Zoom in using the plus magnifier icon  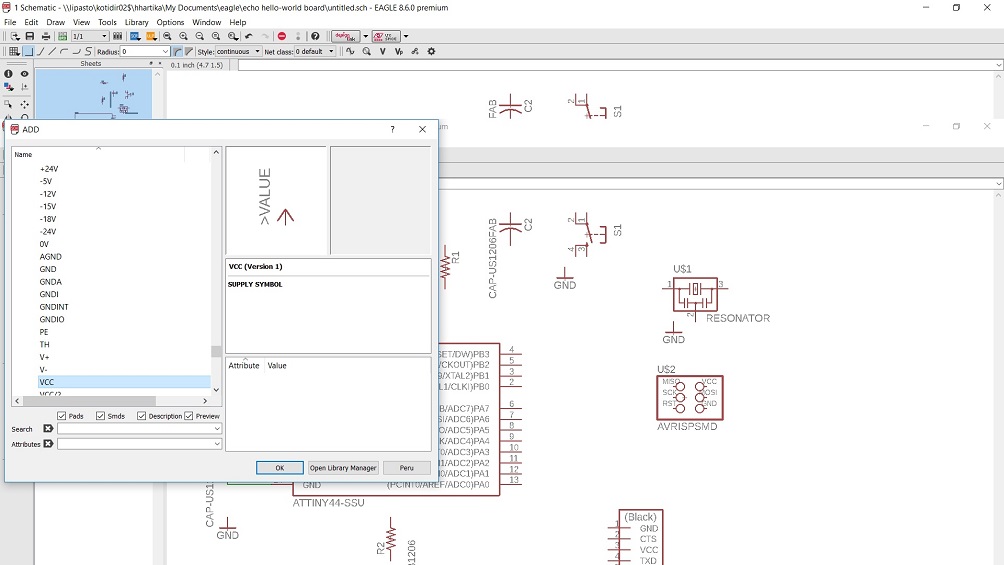183,37
